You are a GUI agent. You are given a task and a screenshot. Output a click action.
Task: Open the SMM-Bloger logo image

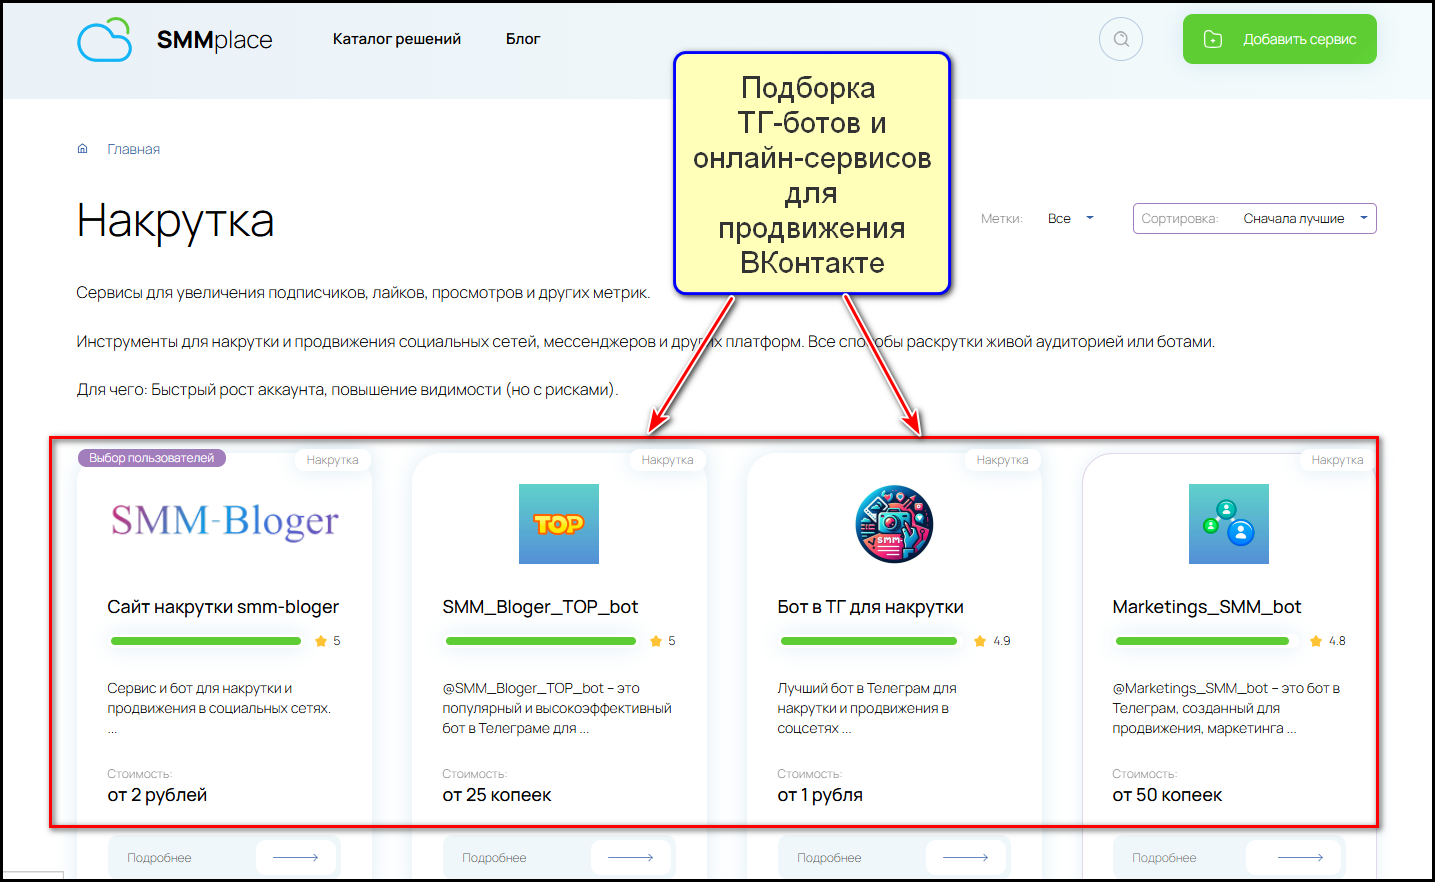coord(224,522)
